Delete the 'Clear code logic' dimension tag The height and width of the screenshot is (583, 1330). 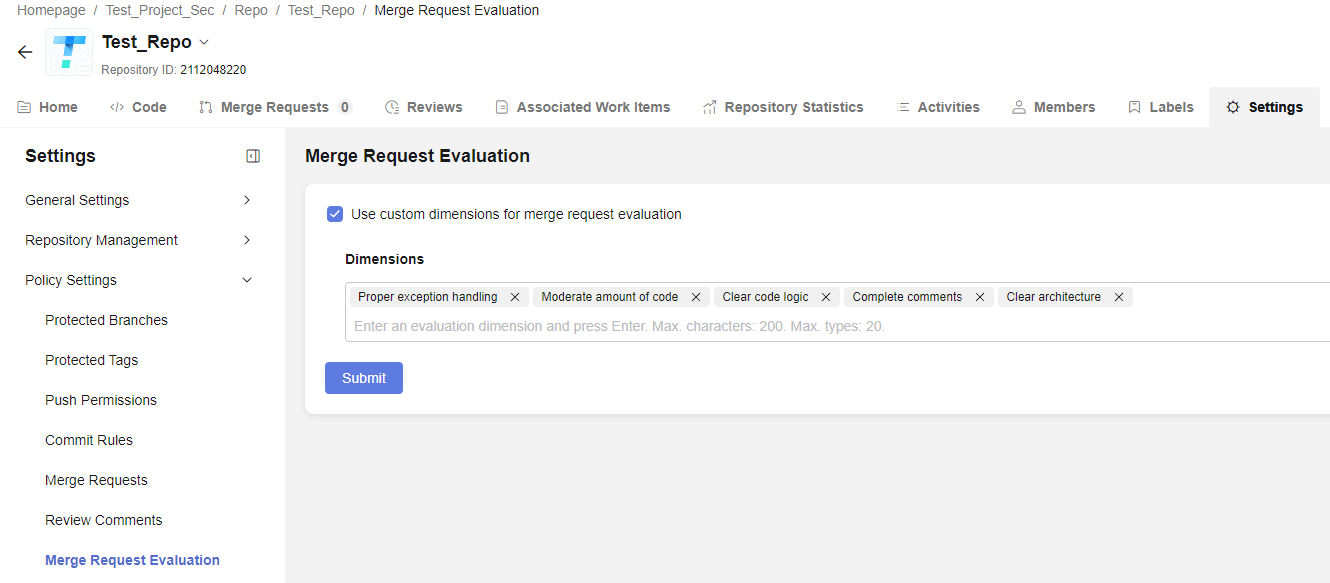826,297
